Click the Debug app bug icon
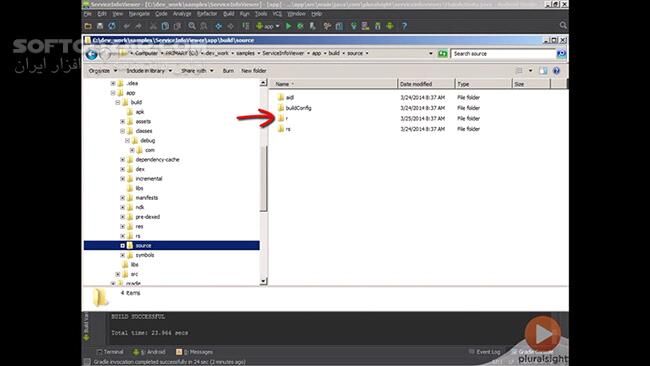 pyautogui.click(x=300, y=26)
